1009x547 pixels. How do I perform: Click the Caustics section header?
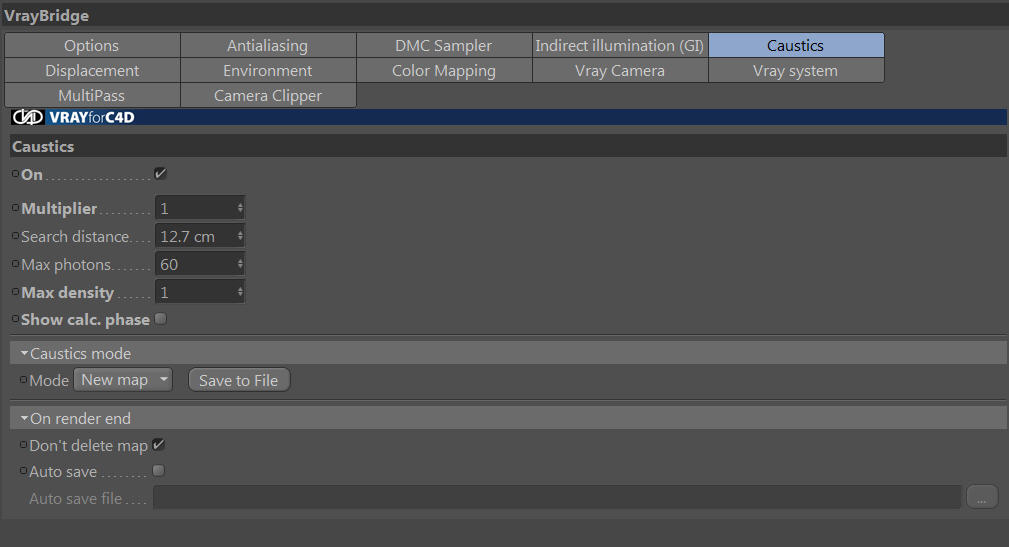pos(508,146)
